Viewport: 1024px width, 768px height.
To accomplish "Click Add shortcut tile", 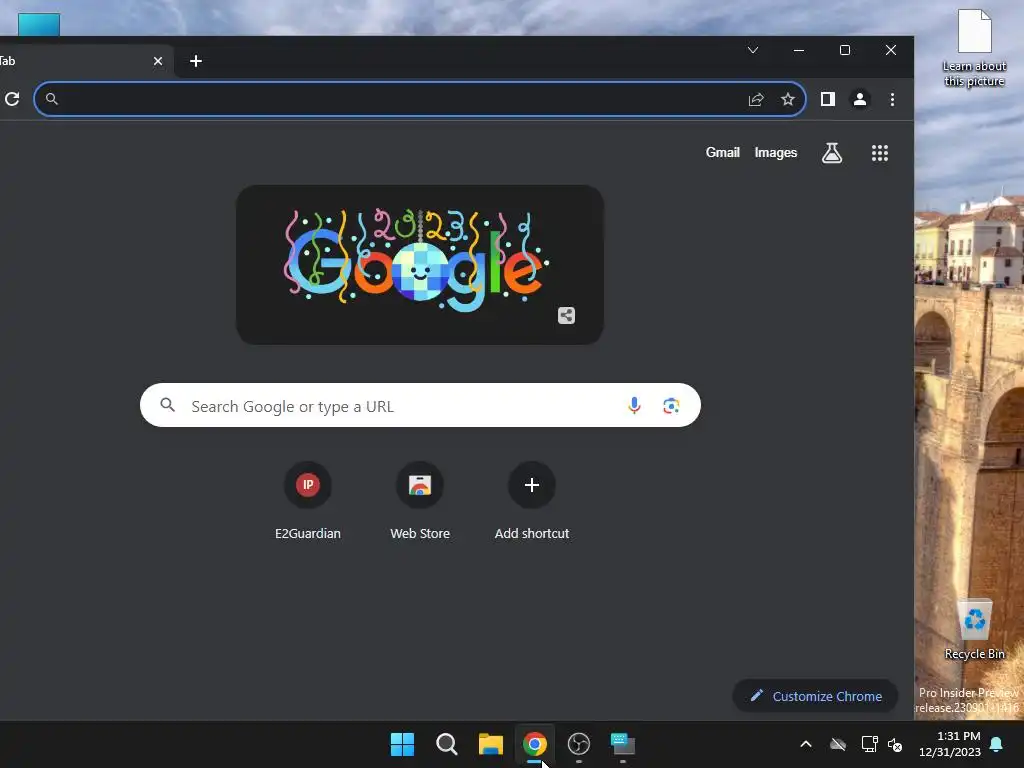I will [x=532, y=501].
